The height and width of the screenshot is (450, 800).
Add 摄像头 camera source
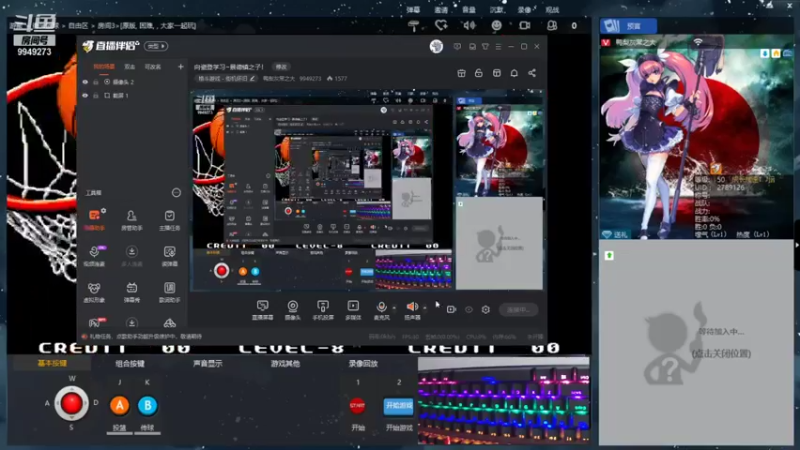point(292,309)
